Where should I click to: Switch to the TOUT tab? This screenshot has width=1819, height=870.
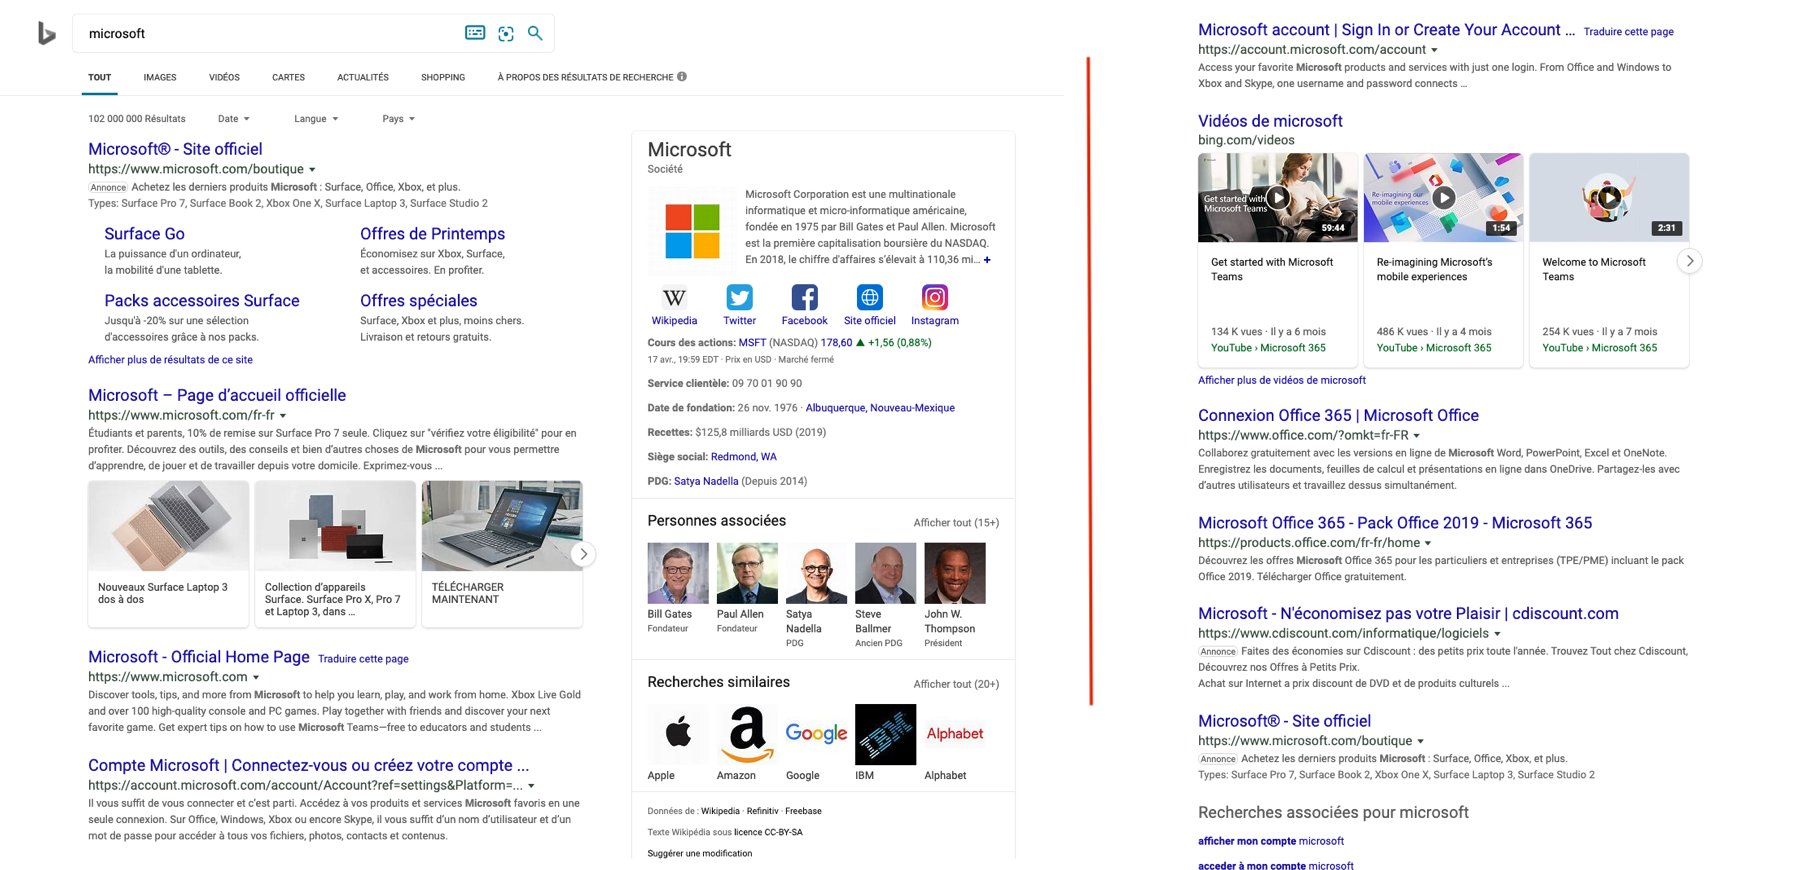coord(99,77)
